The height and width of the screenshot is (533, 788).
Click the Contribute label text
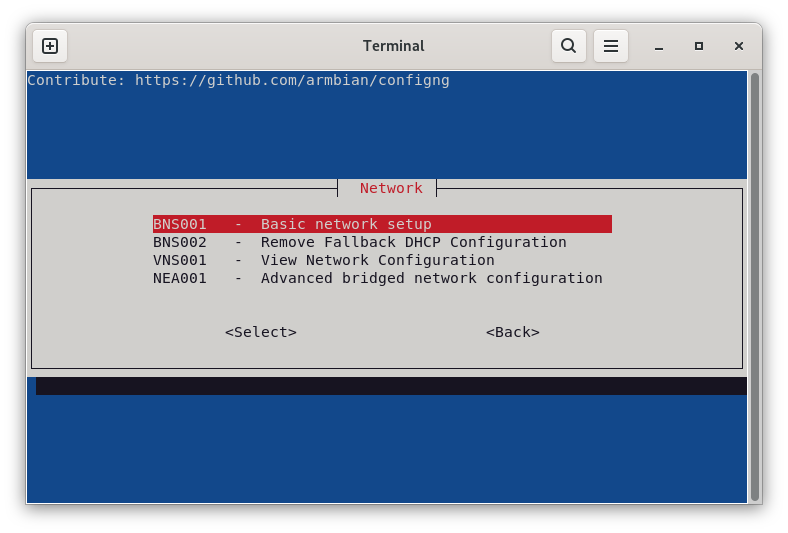click(76, 80)
